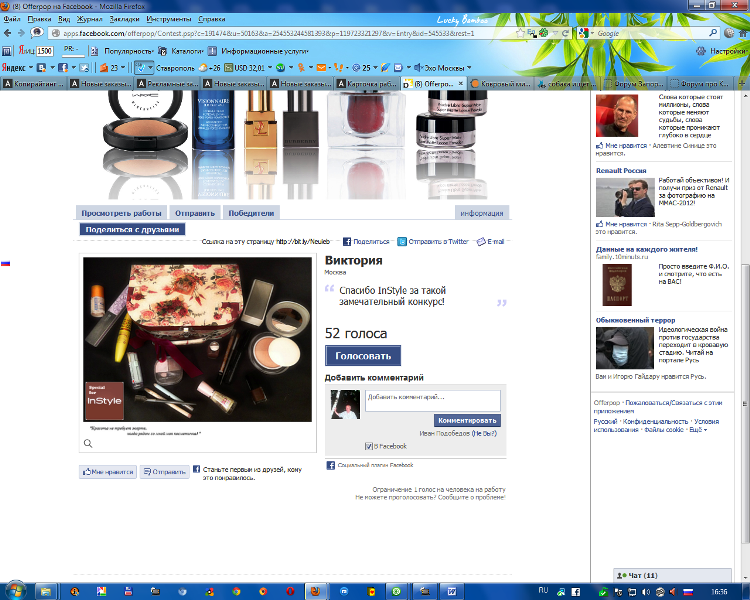Viewport: 750px width, 600px height.
Task: Expand the USD 32,01 currency dropdown
Action: point(270,67)
